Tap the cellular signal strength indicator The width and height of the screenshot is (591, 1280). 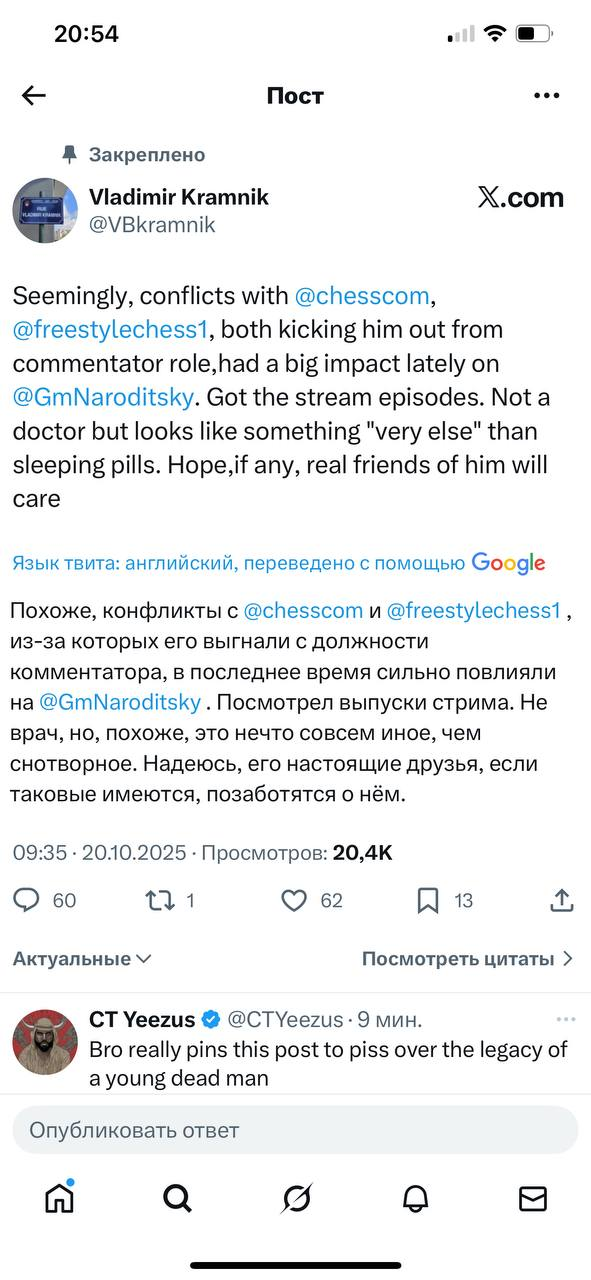458,32
